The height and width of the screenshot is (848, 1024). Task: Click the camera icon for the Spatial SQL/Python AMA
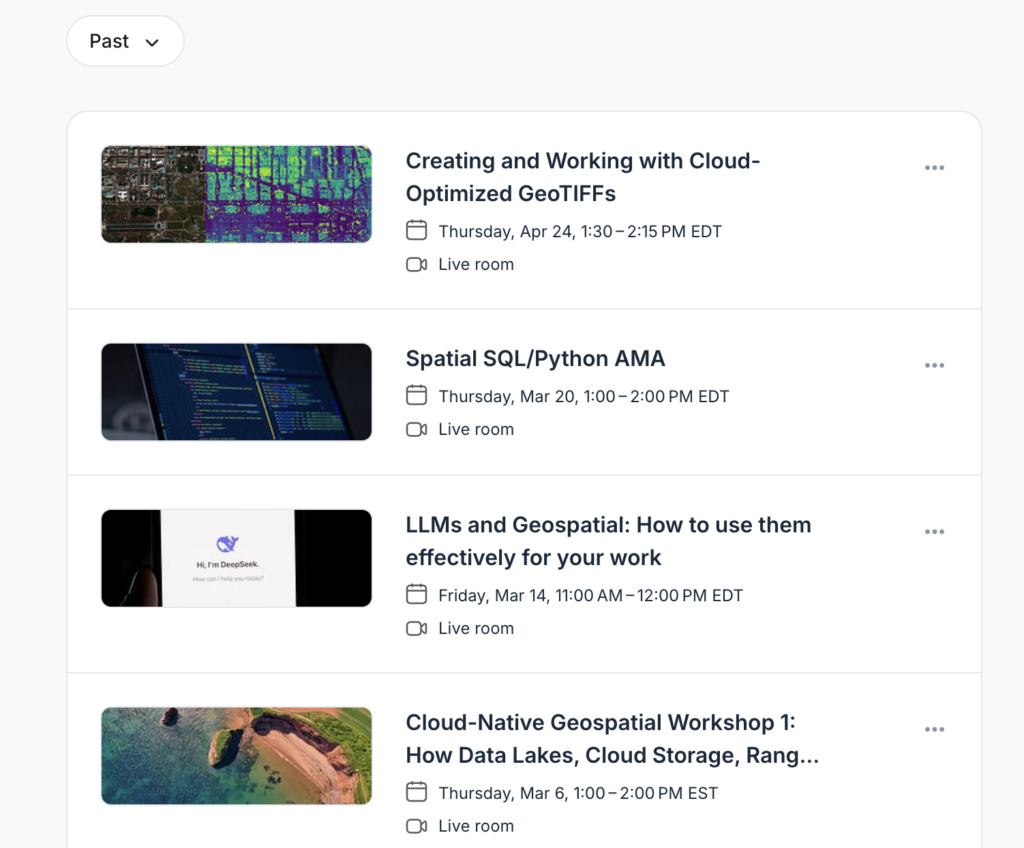pyautogui.click(x=417, y=429)
